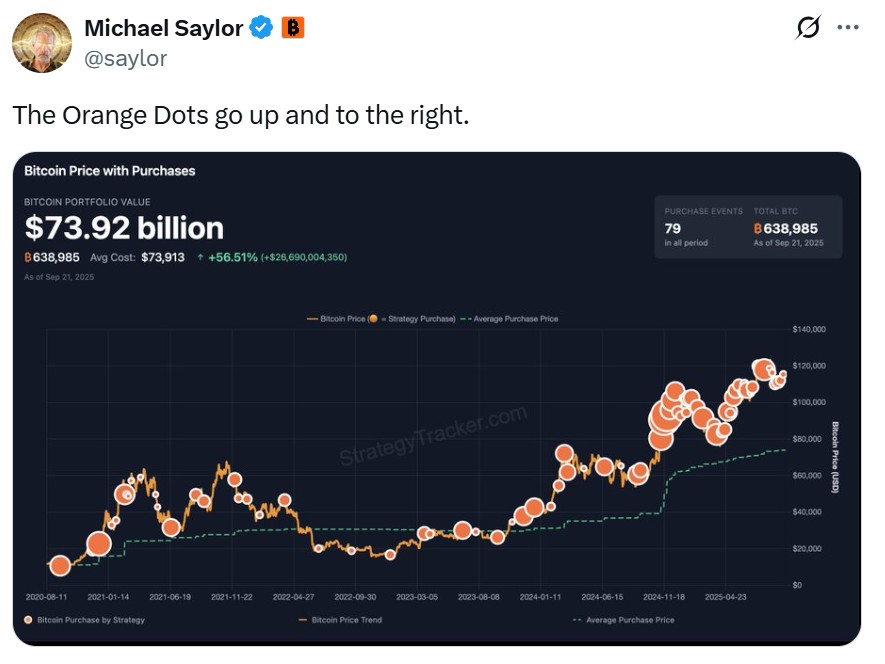This screenshot has height=664, width=885.
Task: Select the large purchase dot near $80,000
Action: tap(661, 439)
